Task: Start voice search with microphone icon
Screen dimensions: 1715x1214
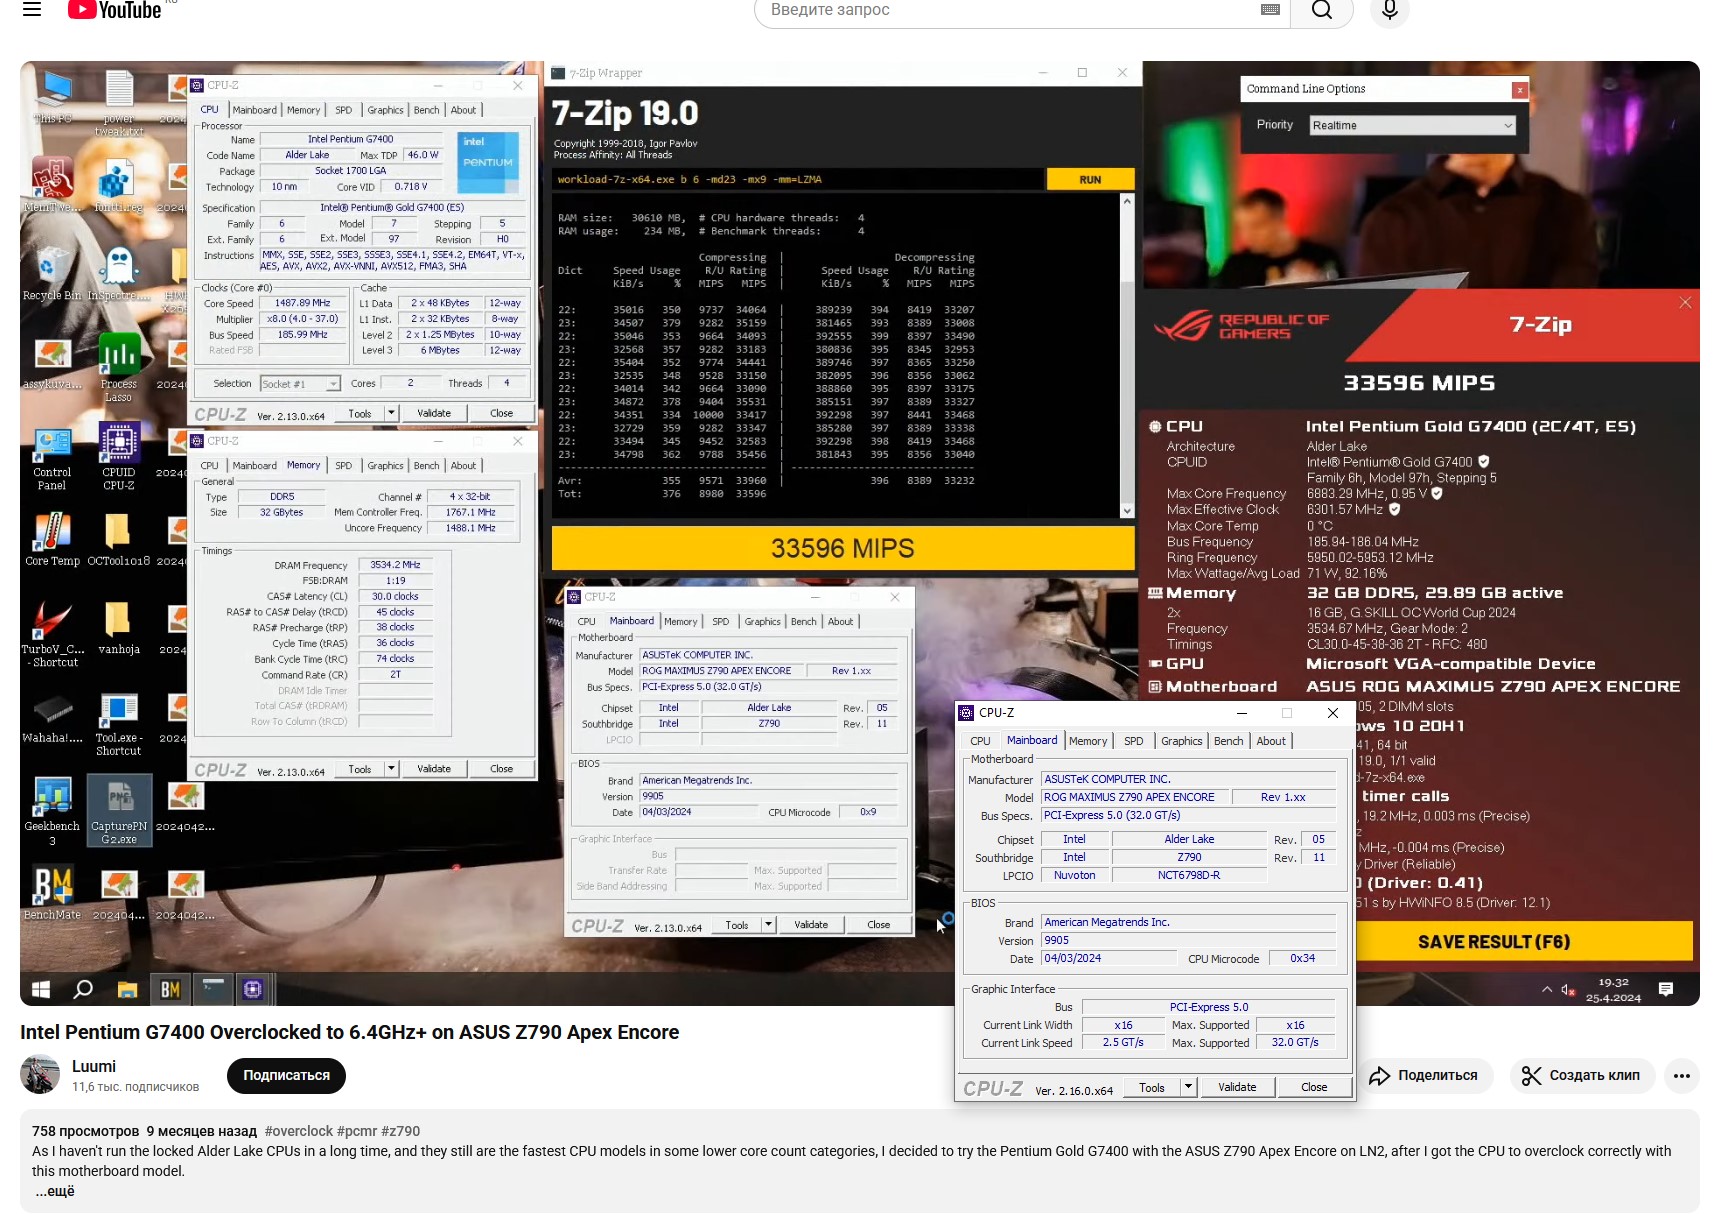Action: [x=1389, y=10]
